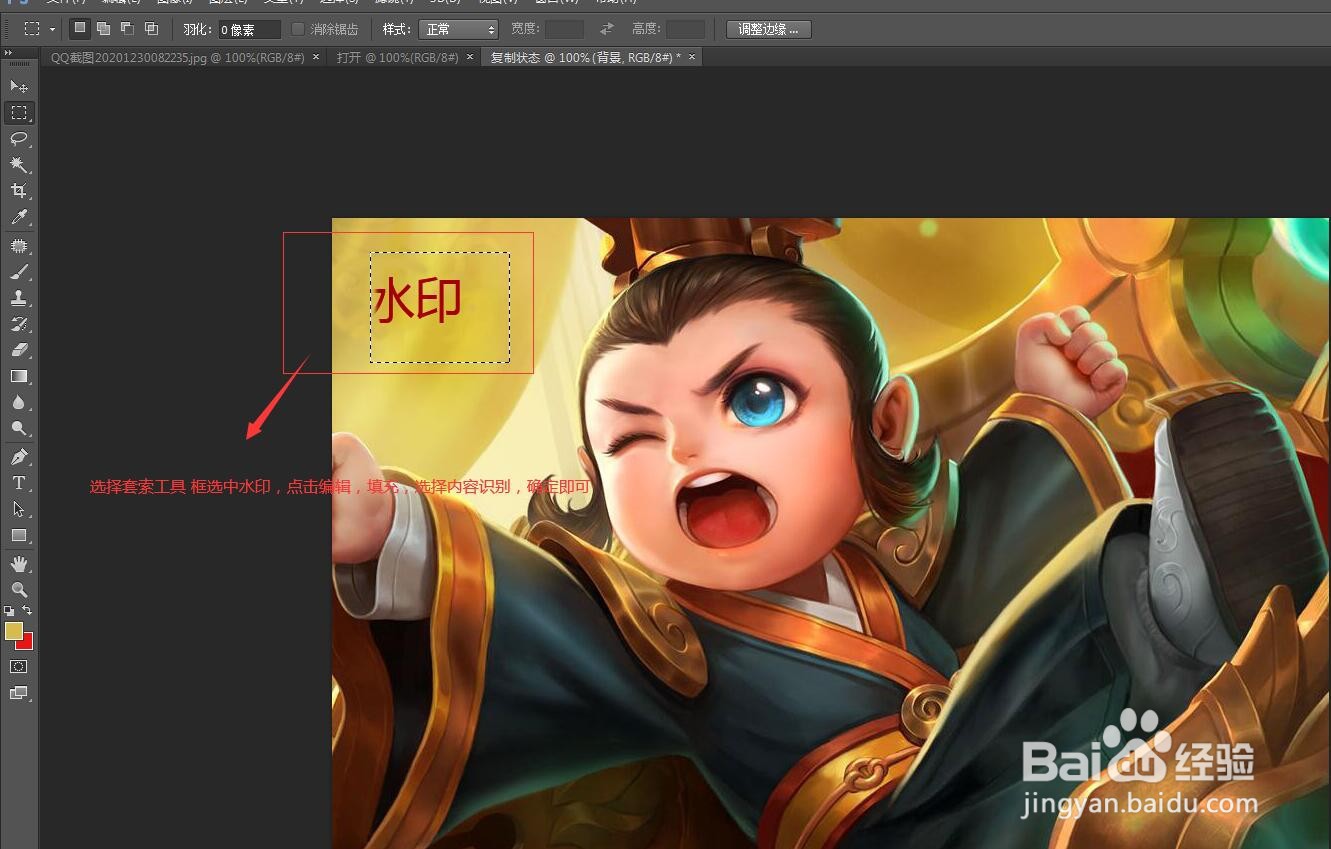Select the Move tool
The height and width of the screenshot is (849, 1331).
(x=19, y=87)
